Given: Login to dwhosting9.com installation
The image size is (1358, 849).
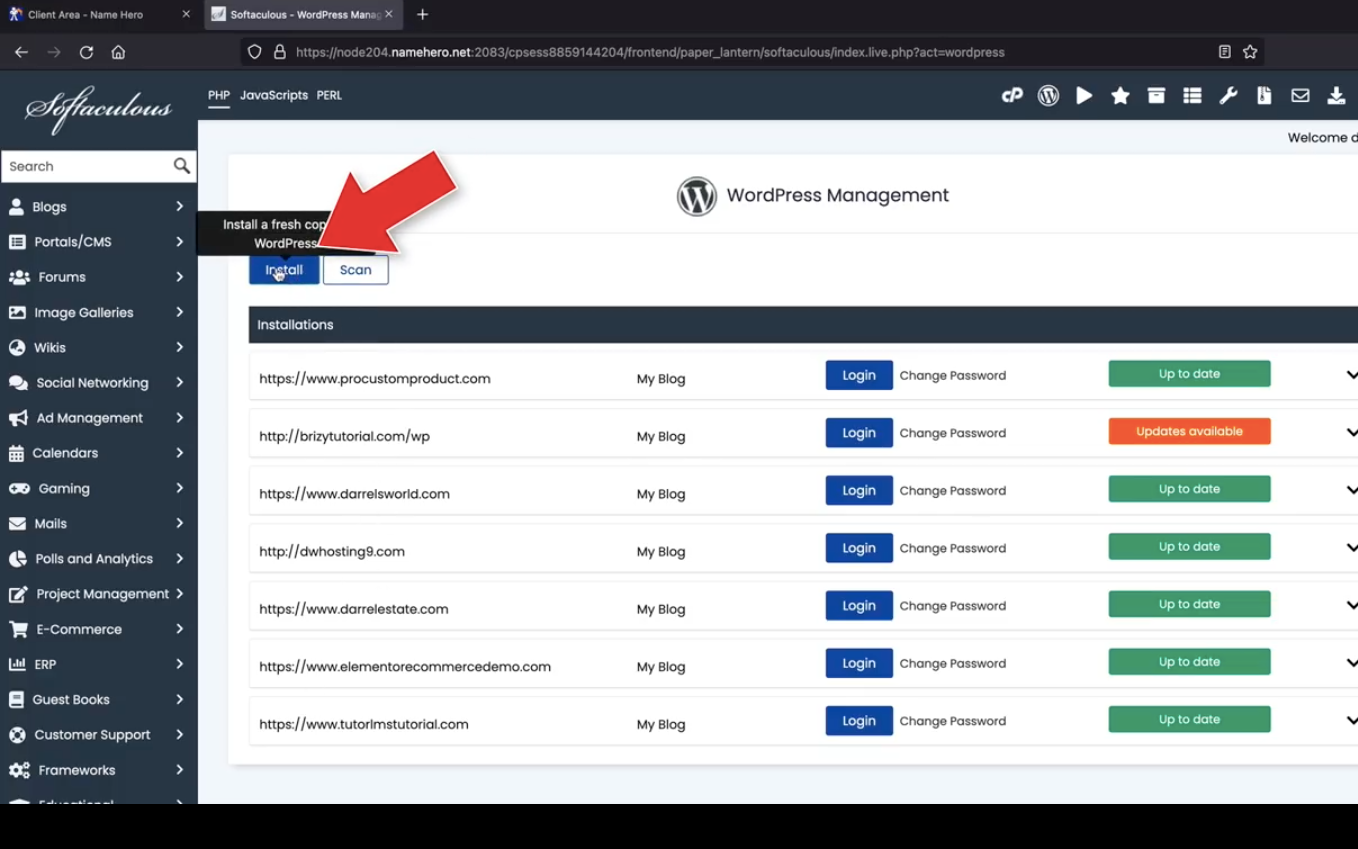Looking at the screenshot, I should click(859, 548).
